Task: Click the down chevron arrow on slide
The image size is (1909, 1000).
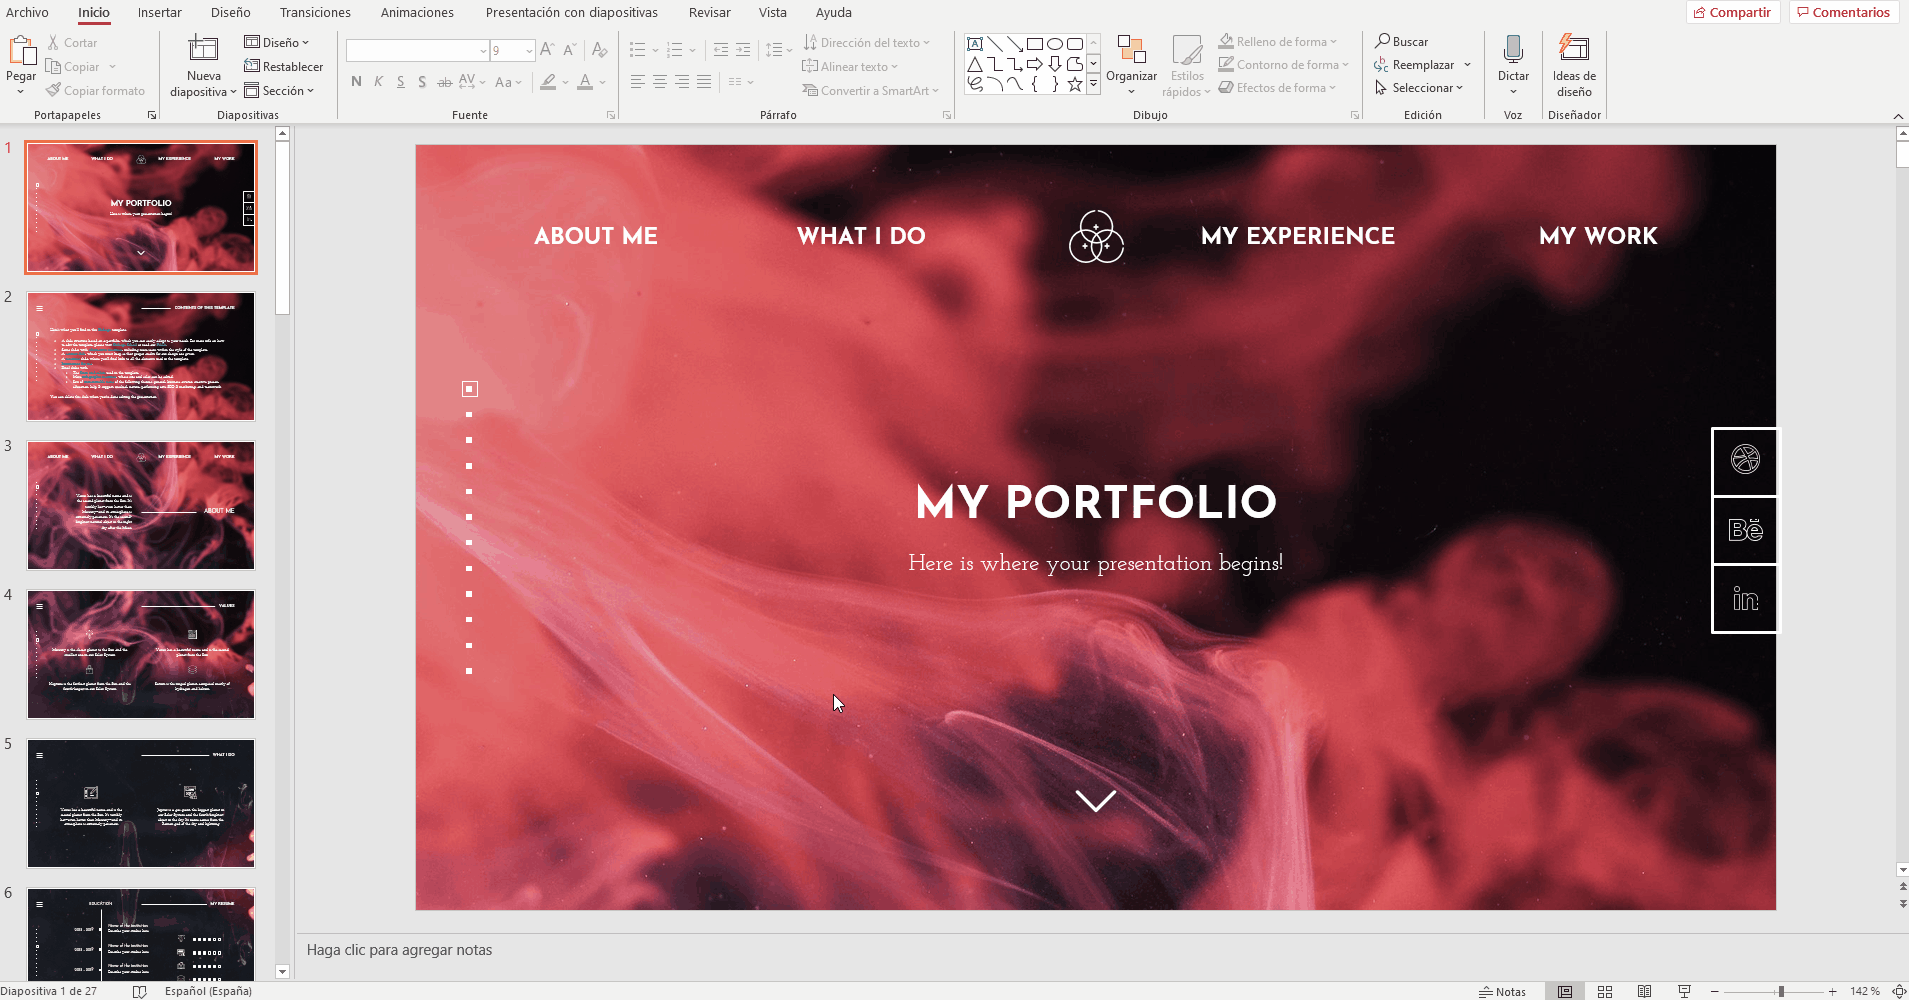Action: [1095, 801]
